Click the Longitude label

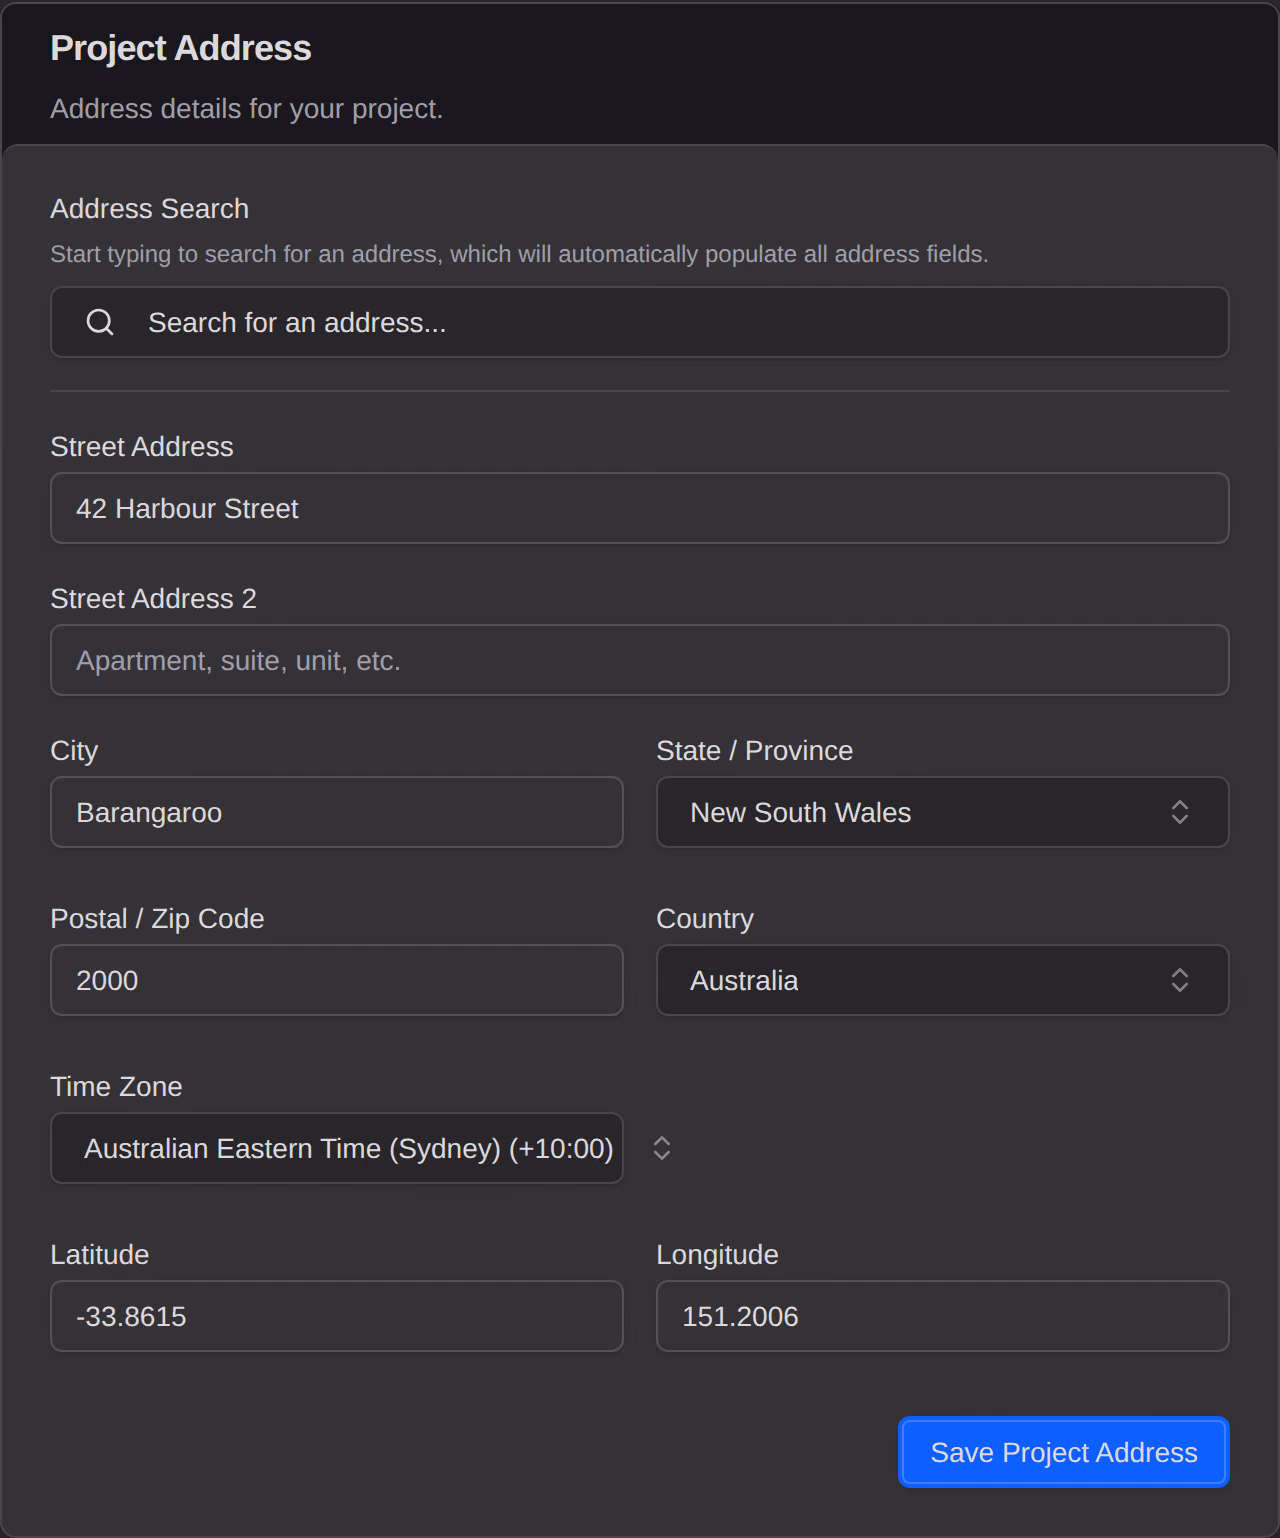coord(718,1255)
